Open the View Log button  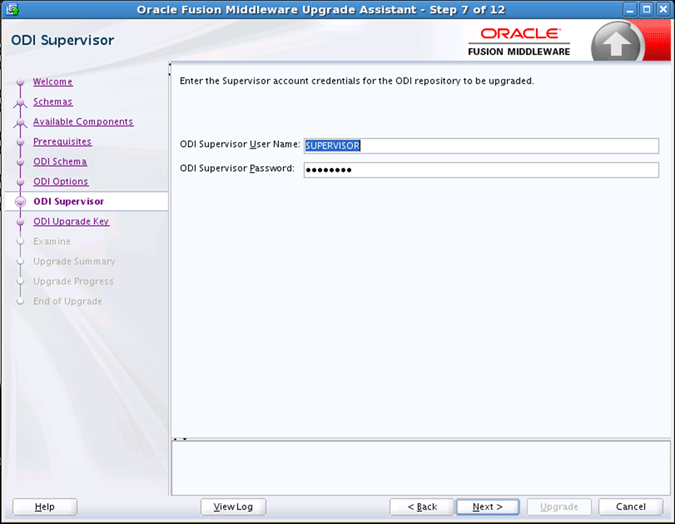coord(233,507)
